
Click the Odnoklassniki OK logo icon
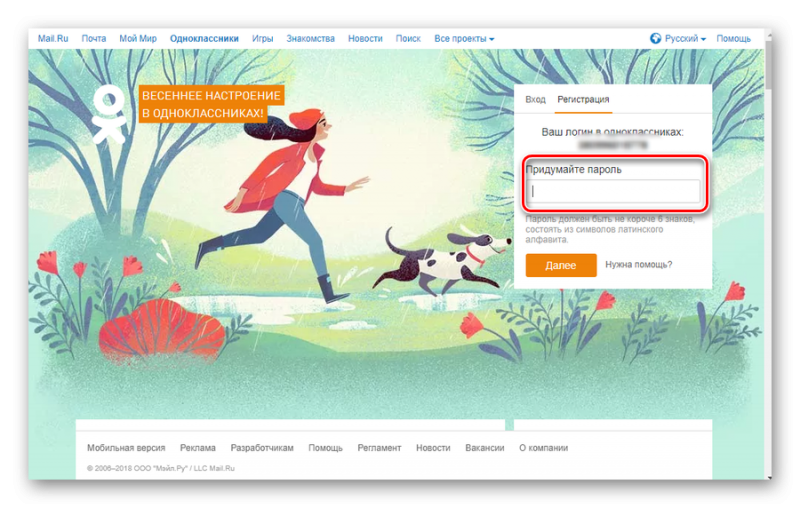point(108,114)
